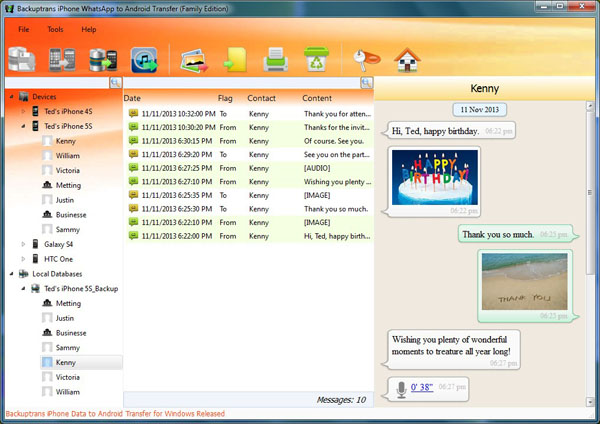600x424 pixels.
Task: Click the microphone icon of the audio message
Action: click(401, 389)
